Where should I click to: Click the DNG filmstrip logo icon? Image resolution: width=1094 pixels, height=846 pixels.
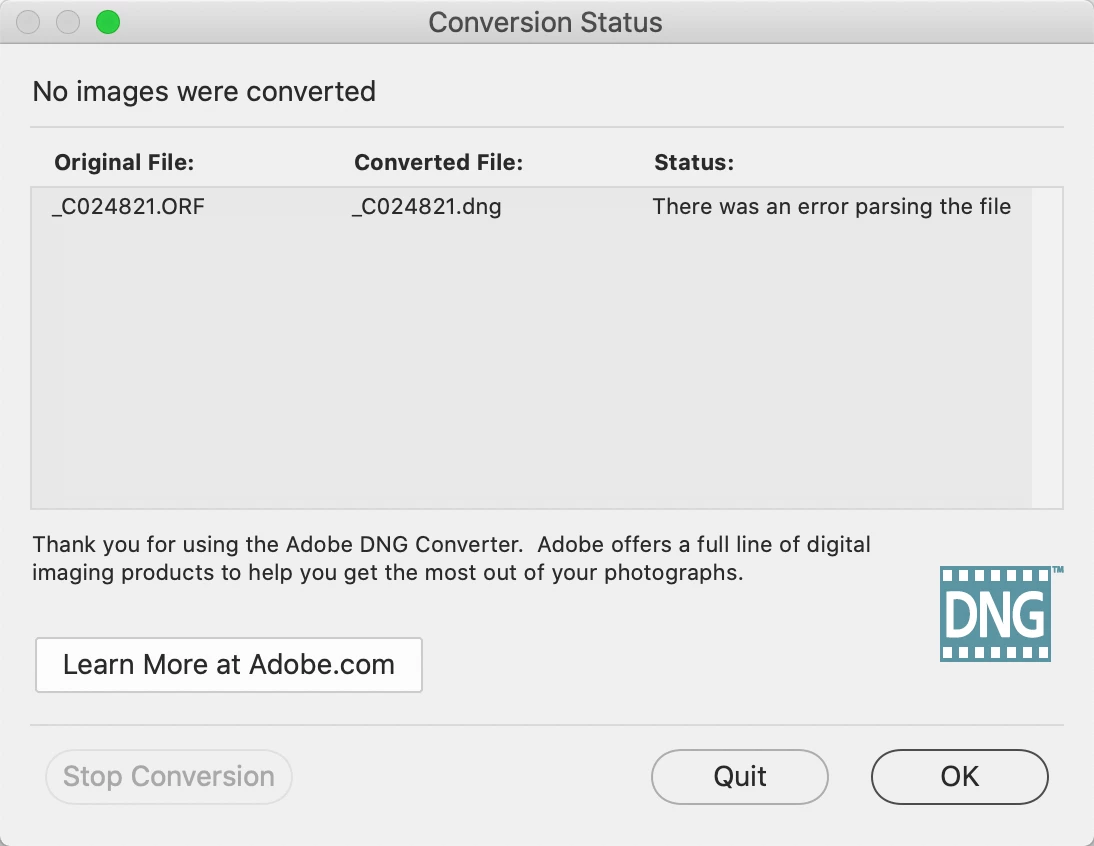(995, 614)
